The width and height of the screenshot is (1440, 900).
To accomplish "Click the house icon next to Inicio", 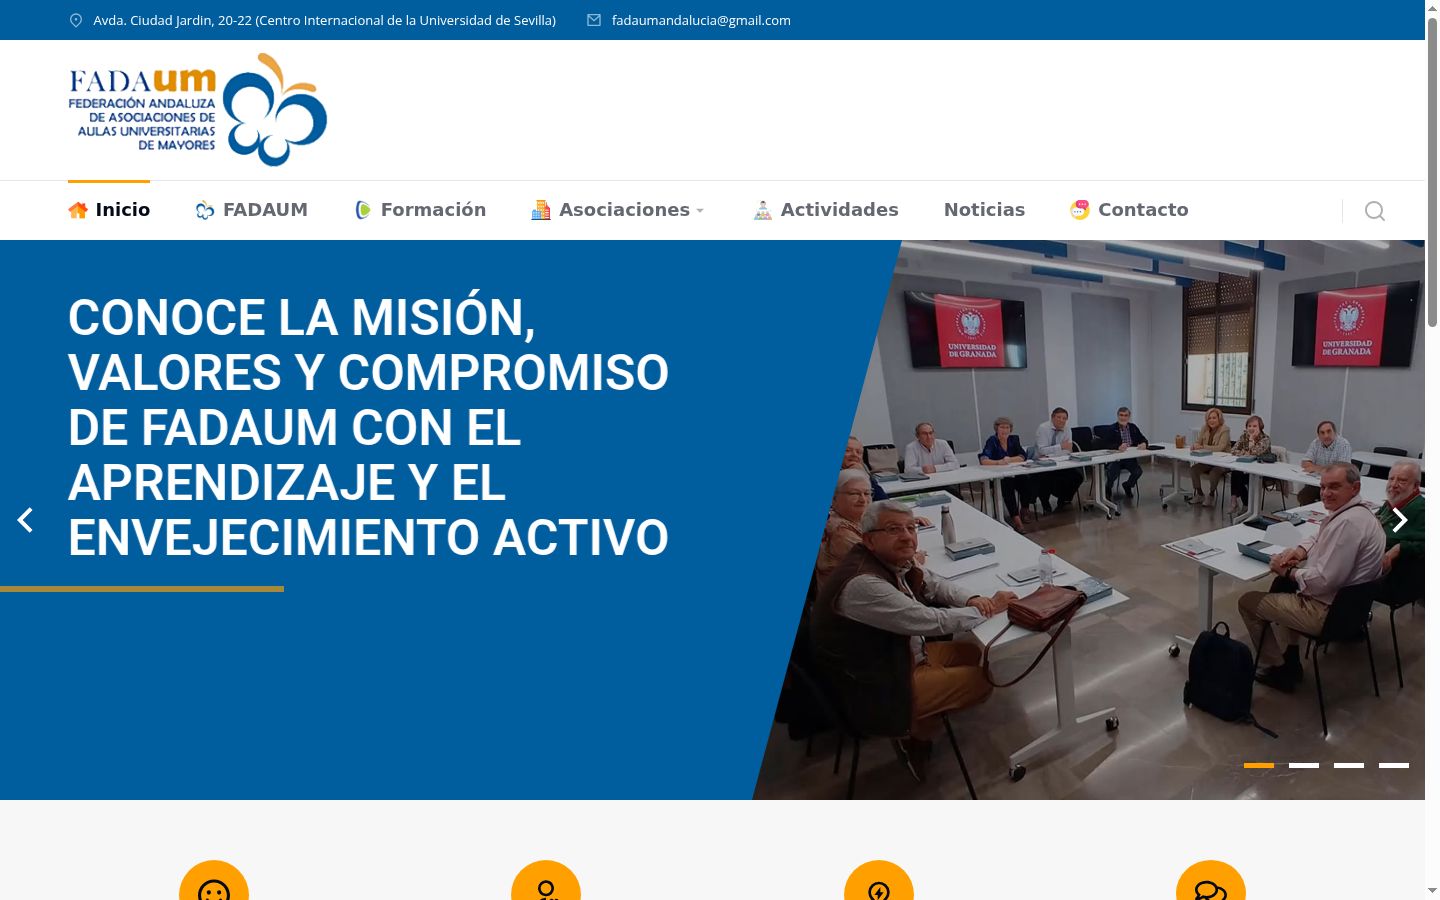I will point(78,210).
